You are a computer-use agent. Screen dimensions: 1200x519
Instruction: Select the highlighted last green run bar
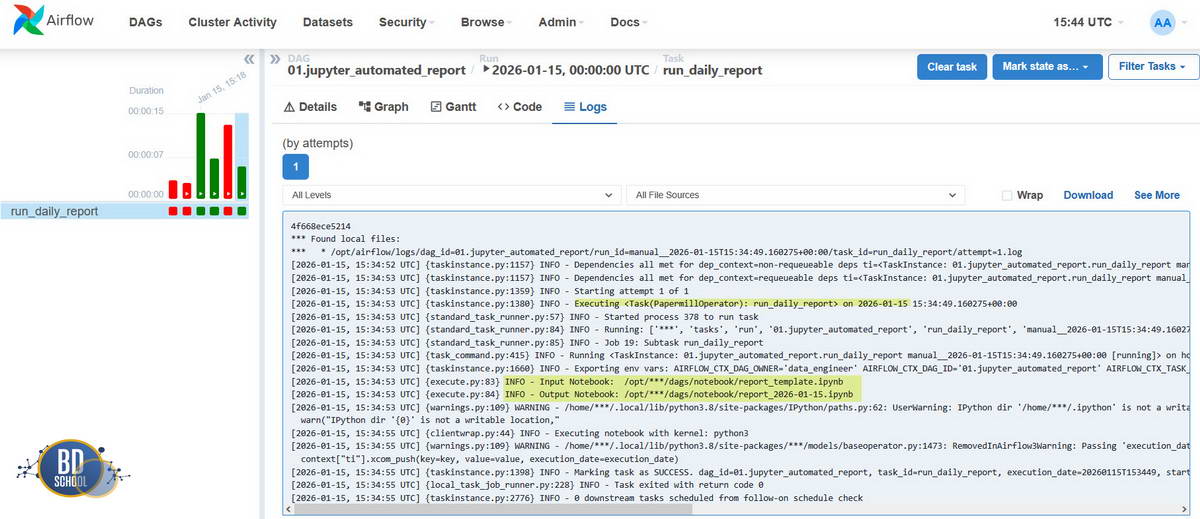click(x=241, y=182)
